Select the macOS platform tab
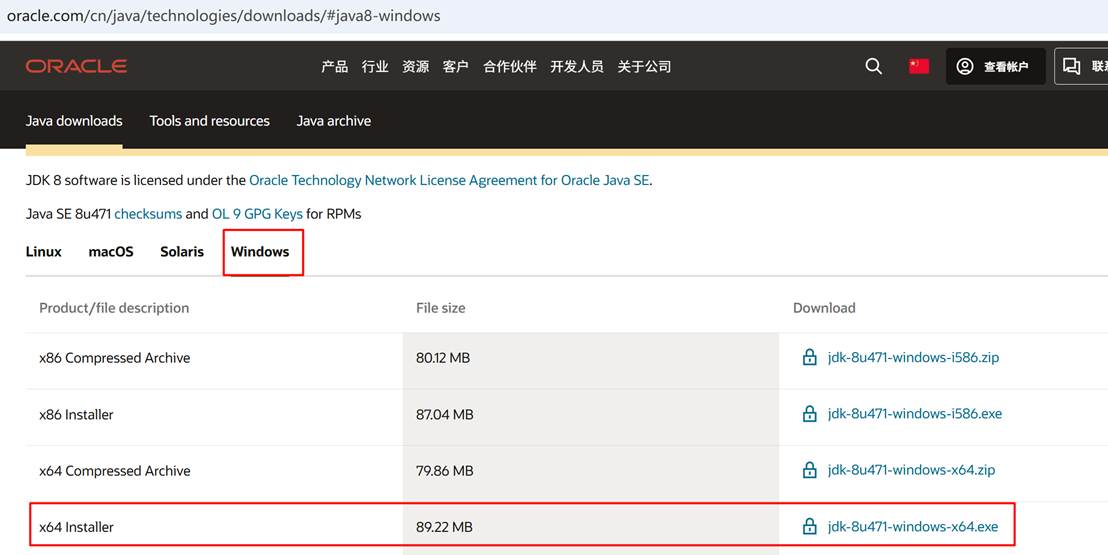 [x=111, y=252]
